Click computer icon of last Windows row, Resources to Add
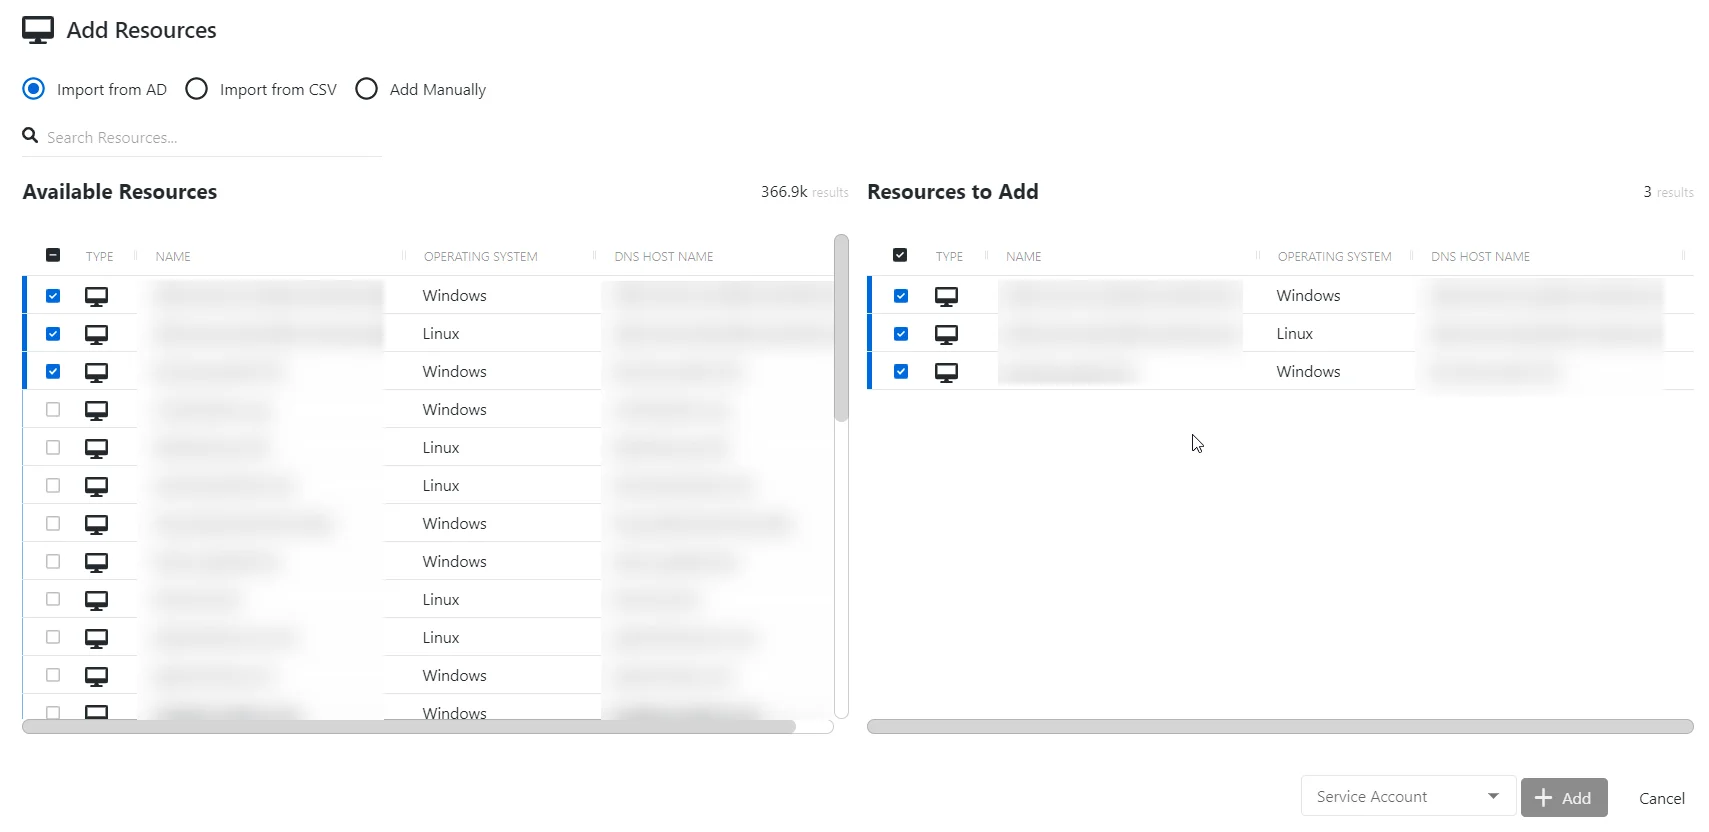 [946, 372]
